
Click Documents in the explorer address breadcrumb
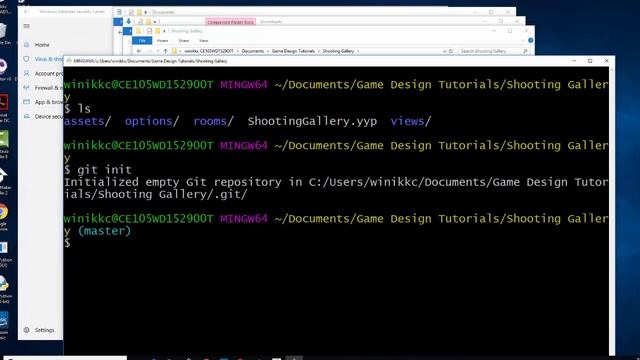tap(253, 51)
